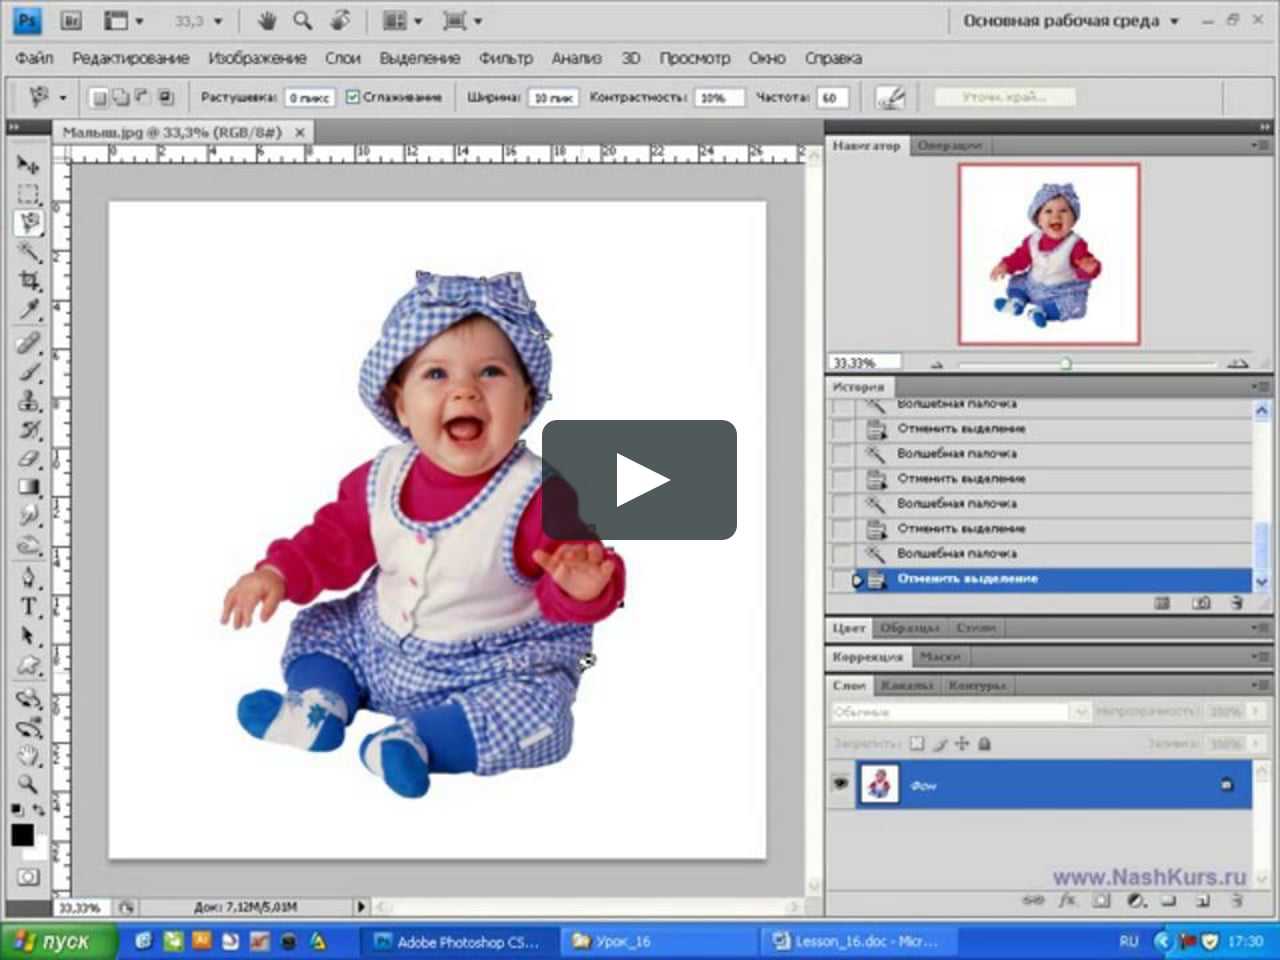Hide the Фон layer with eye icon

[841, 784]
